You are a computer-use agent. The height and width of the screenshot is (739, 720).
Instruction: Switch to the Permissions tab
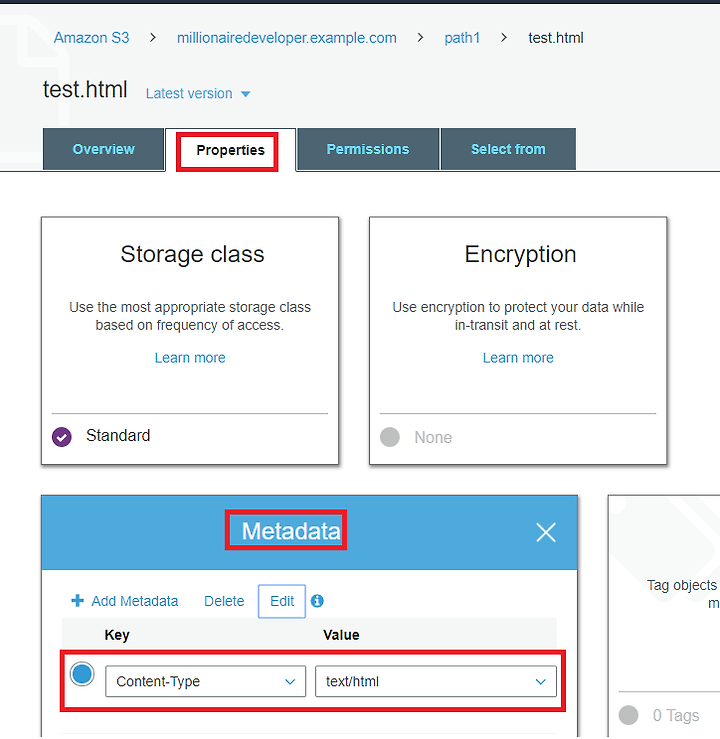368,149
